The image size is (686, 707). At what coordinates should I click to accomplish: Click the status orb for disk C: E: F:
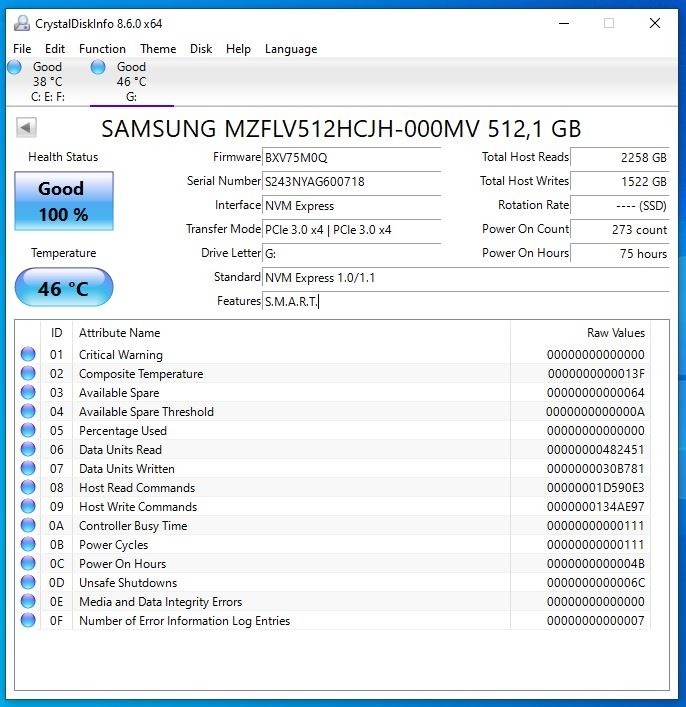point(14,67)
